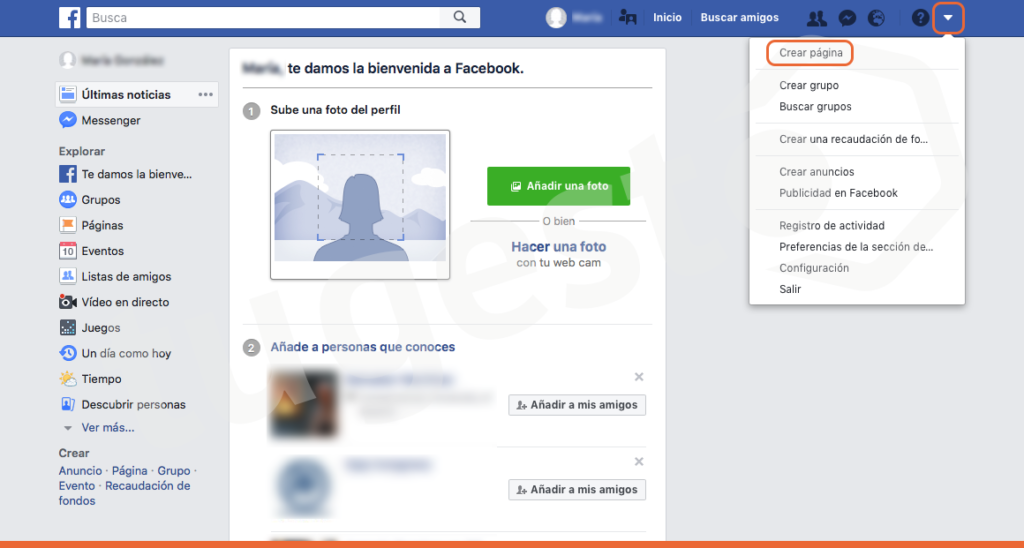This screenshot has width=1024, height=548.
Task: Select Crear grupo in the menu
Action: 808,86
